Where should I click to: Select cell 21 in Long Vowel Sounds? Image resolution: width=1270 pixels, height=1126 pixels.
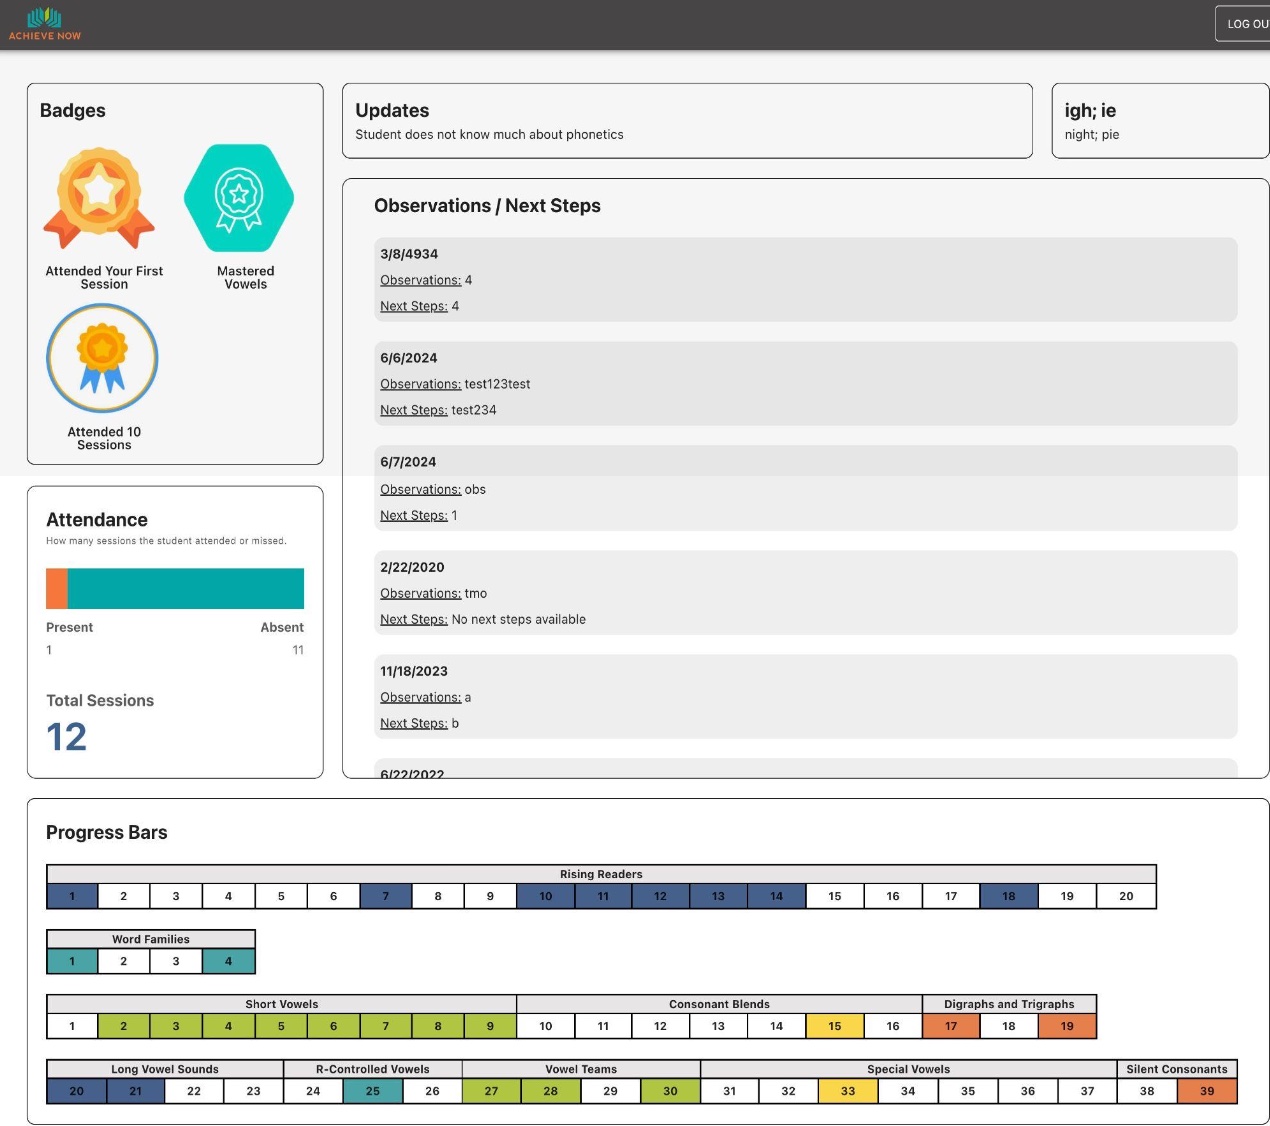[135, 1091]
